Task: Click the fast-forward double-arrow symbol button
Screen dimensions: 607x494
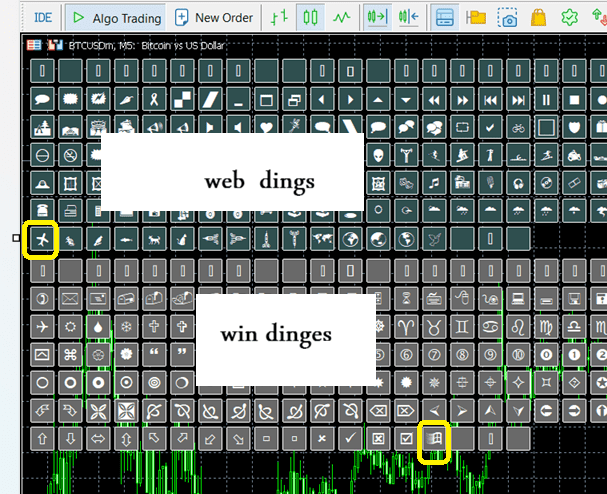Action: pyautogui.click(x=462, y=99)
